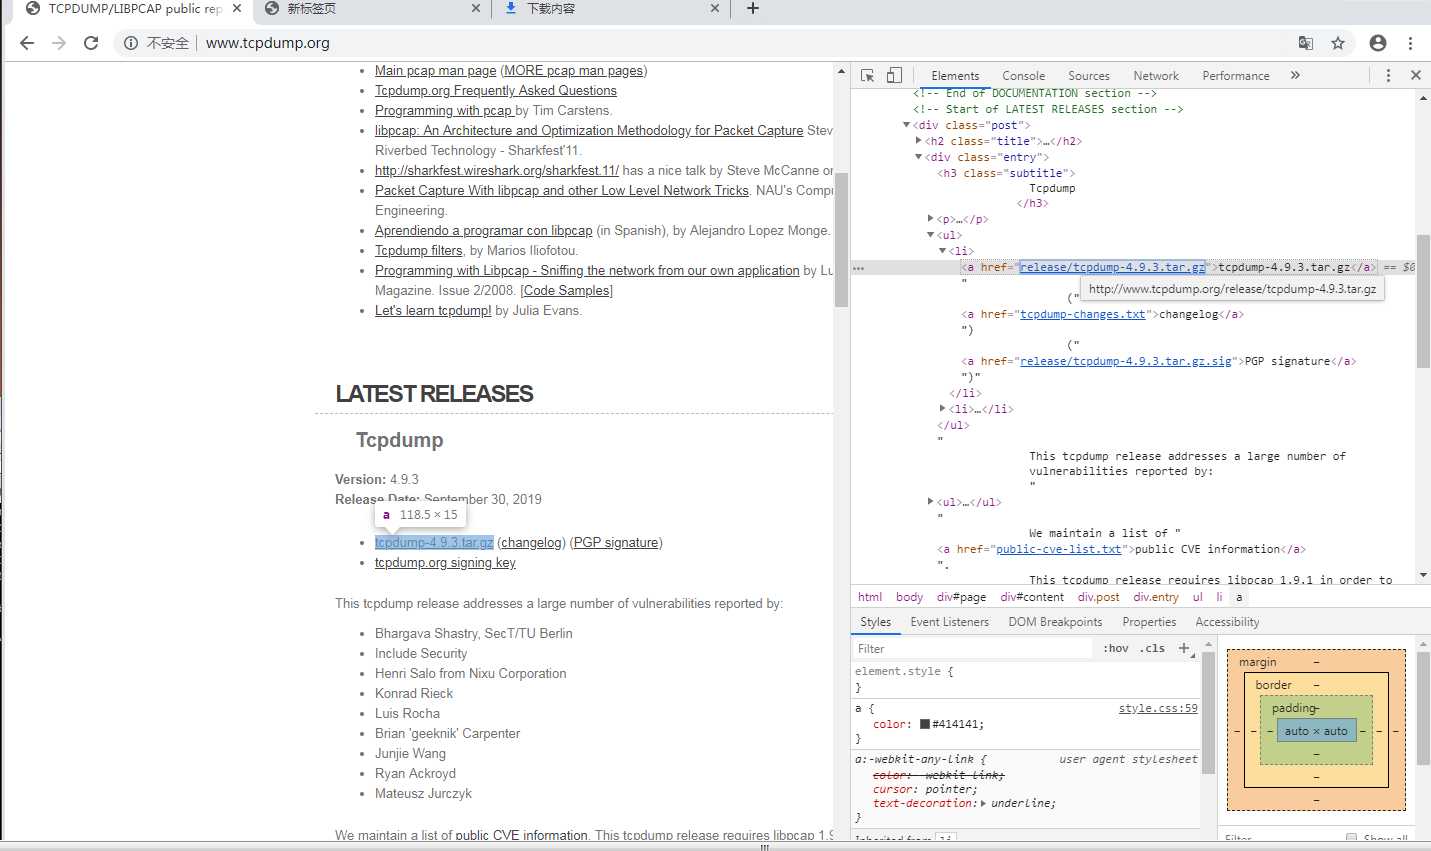Go back to the previous page
Viewport: 1431px width, 851px height.
click(x=27, y=43)
